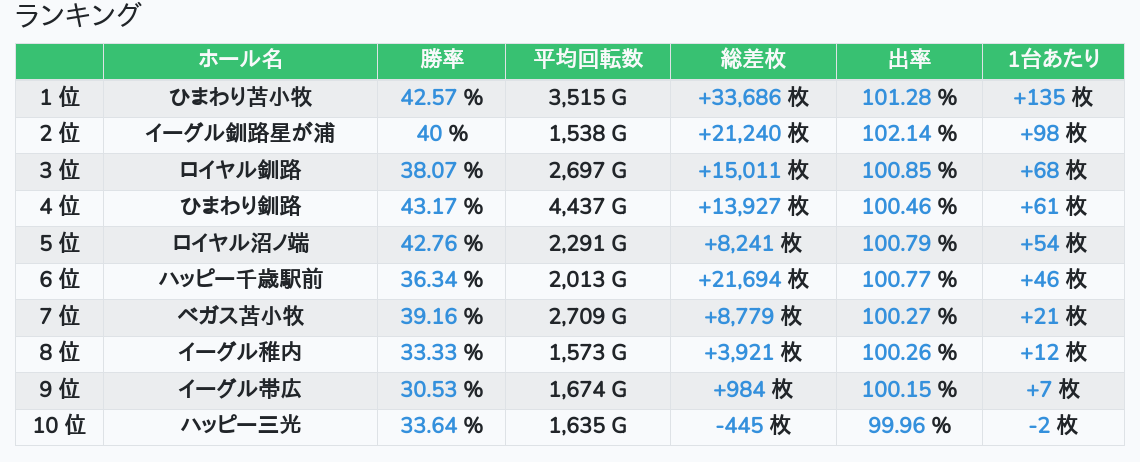Select the イーグル帯広 hall name
The image size is (1140, 462).
click(x=240, y=389)
